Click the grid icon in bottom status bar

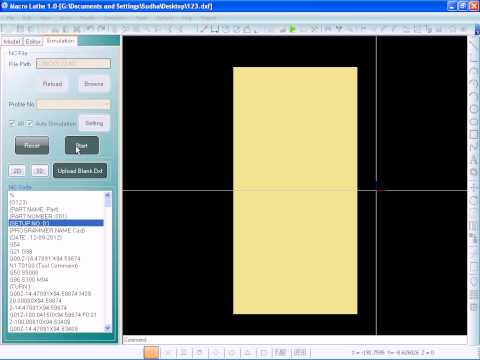coord(300,352)
